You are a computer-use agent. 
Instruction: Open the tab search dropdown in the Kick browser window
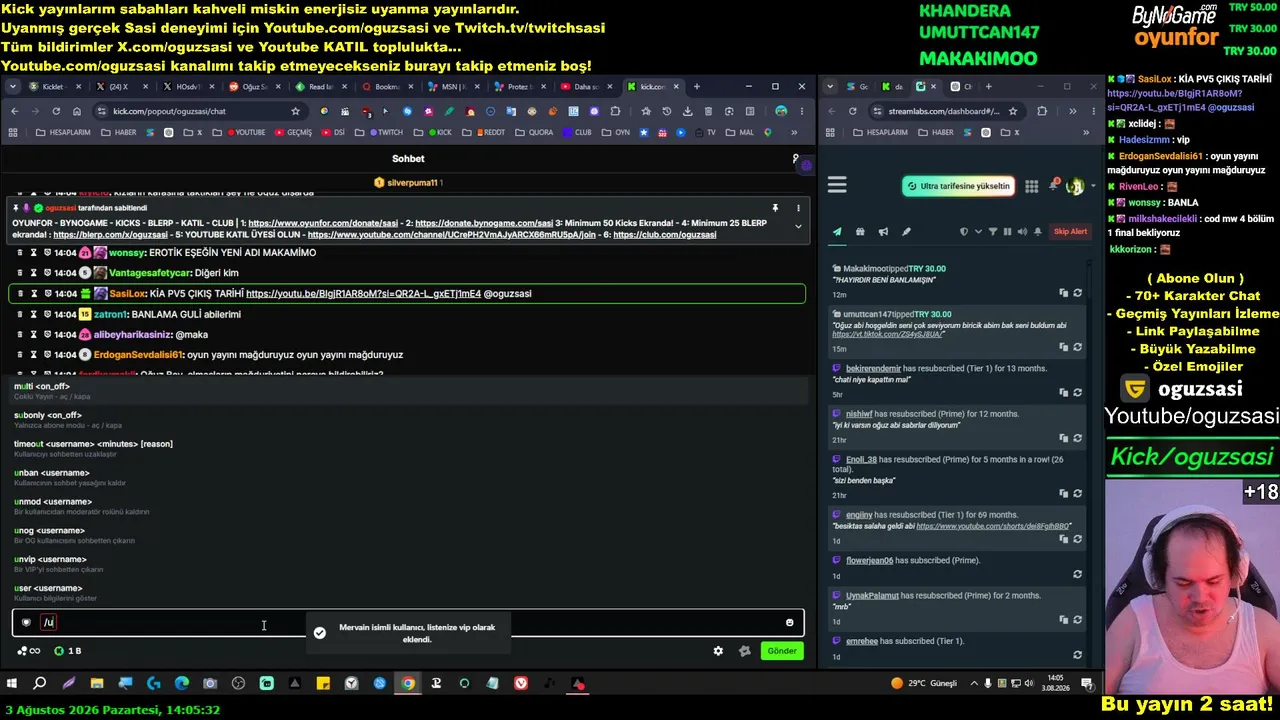click(x=15, y=87)
